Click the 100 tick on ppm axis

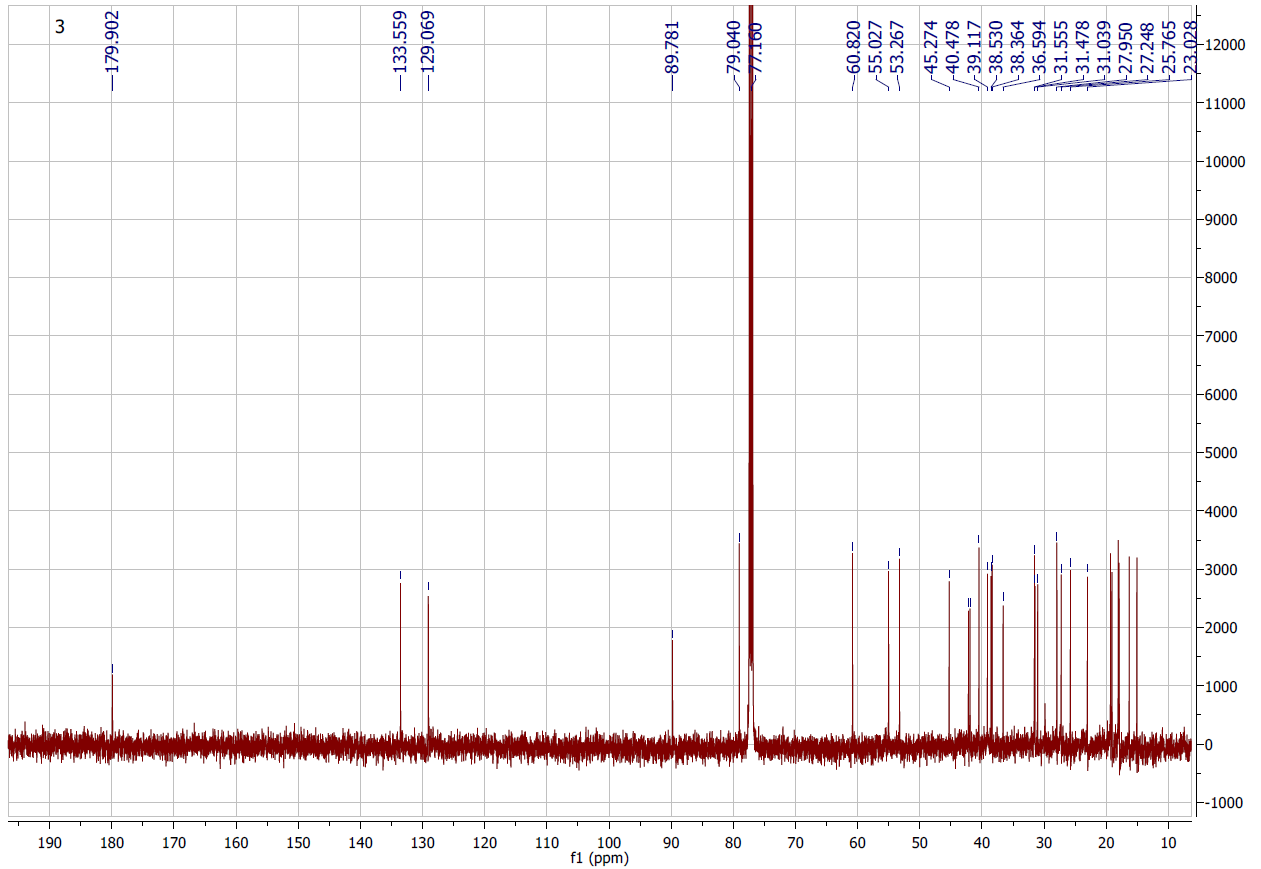[609, 842]
